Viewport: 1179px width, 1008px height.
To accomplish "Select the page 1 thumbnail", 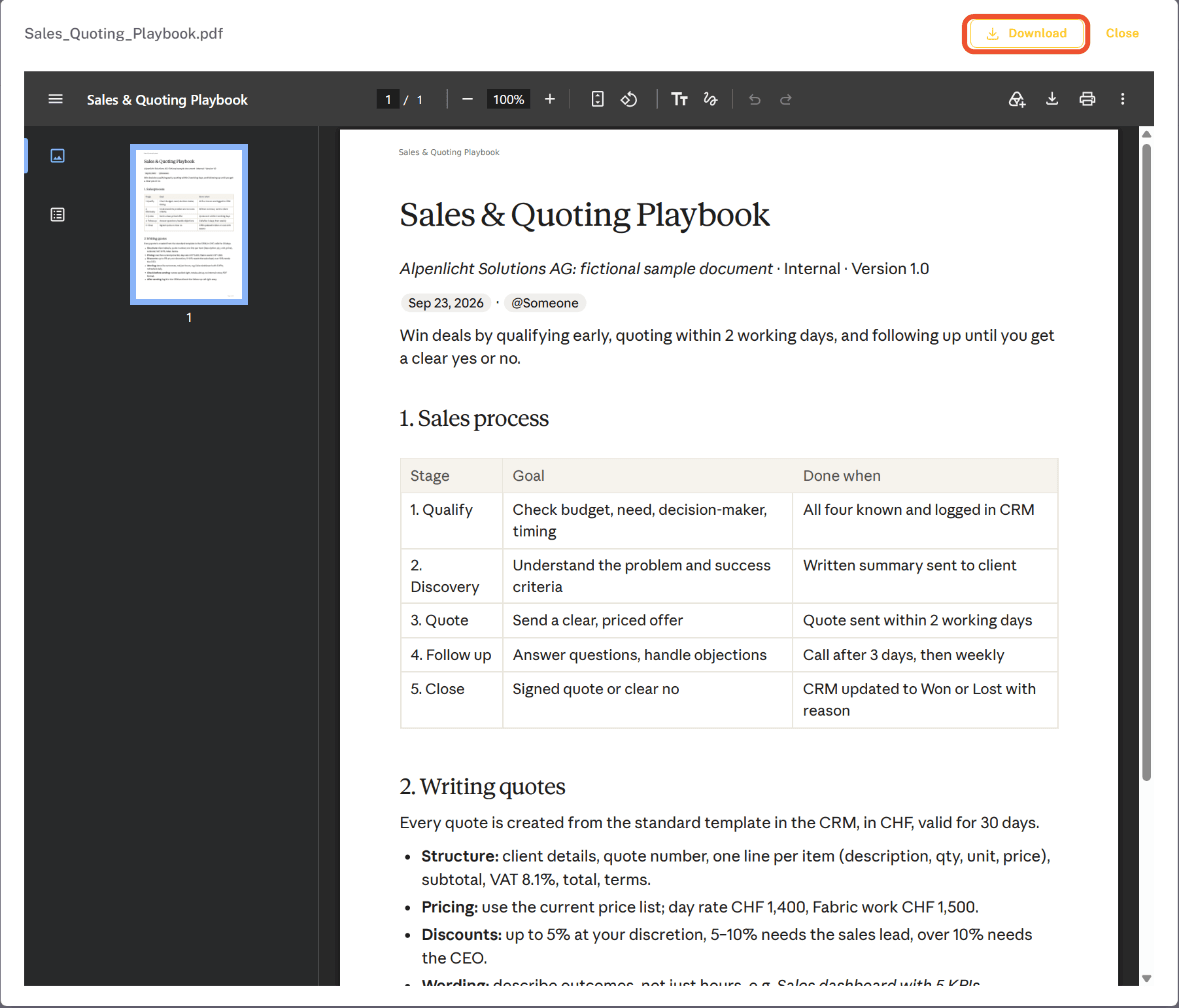I will (x=189, y=224).
